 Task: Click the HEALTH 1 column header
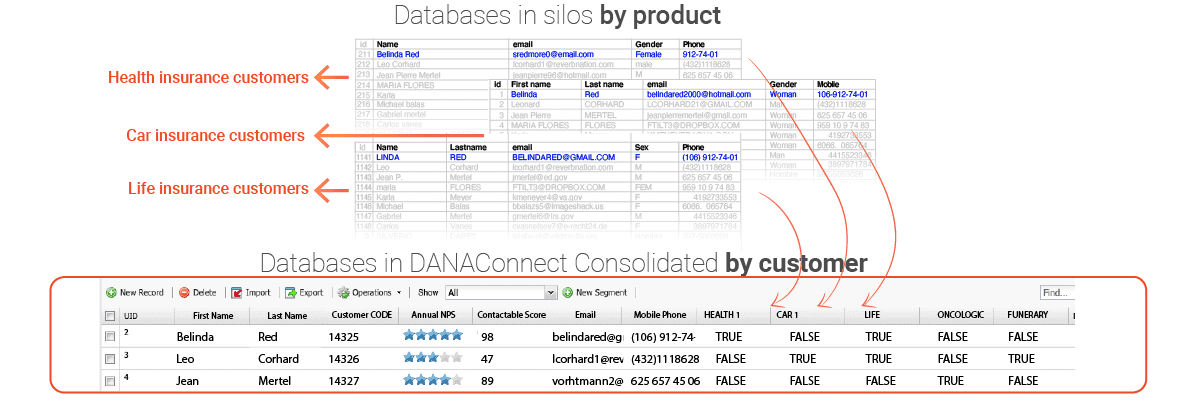click(722, 316)
